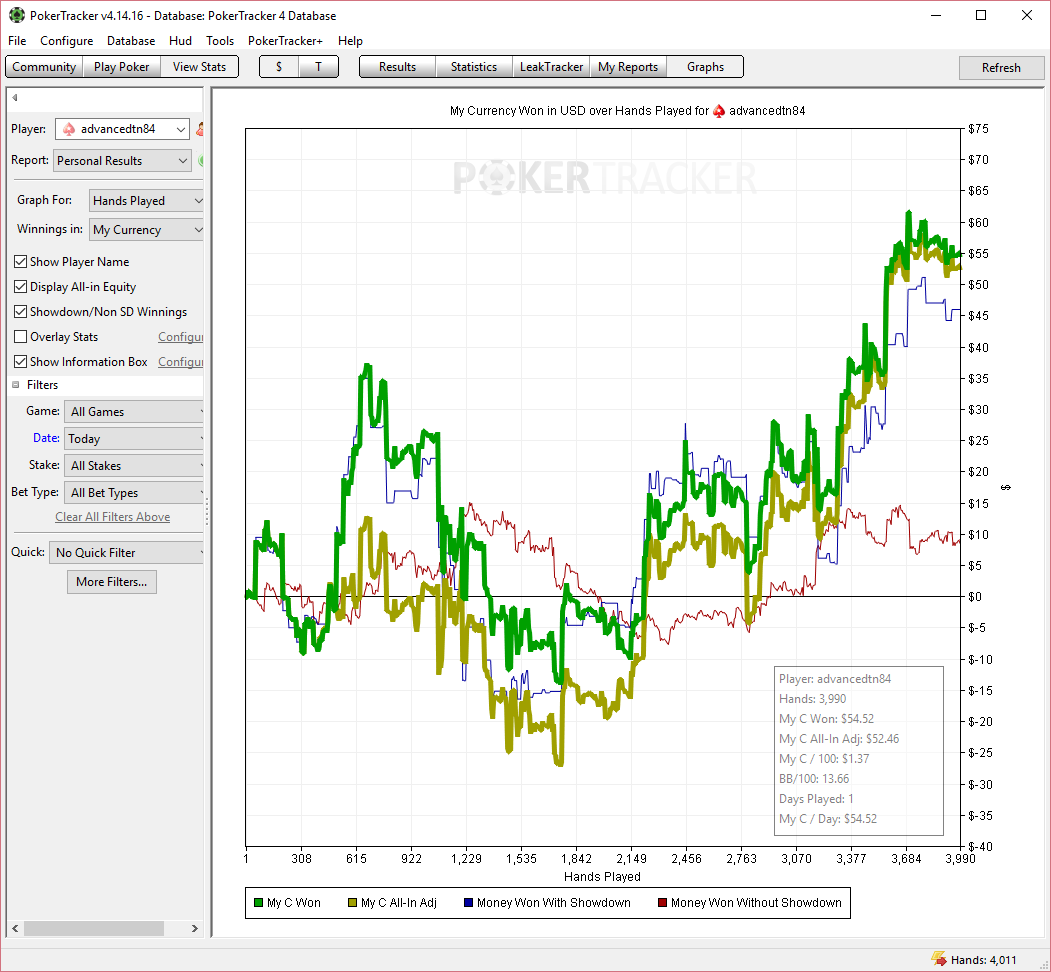This screenshot has height=972, width=1051.
Task: Collapse the sidebar using the small left arrow
Action: point(15,98)
